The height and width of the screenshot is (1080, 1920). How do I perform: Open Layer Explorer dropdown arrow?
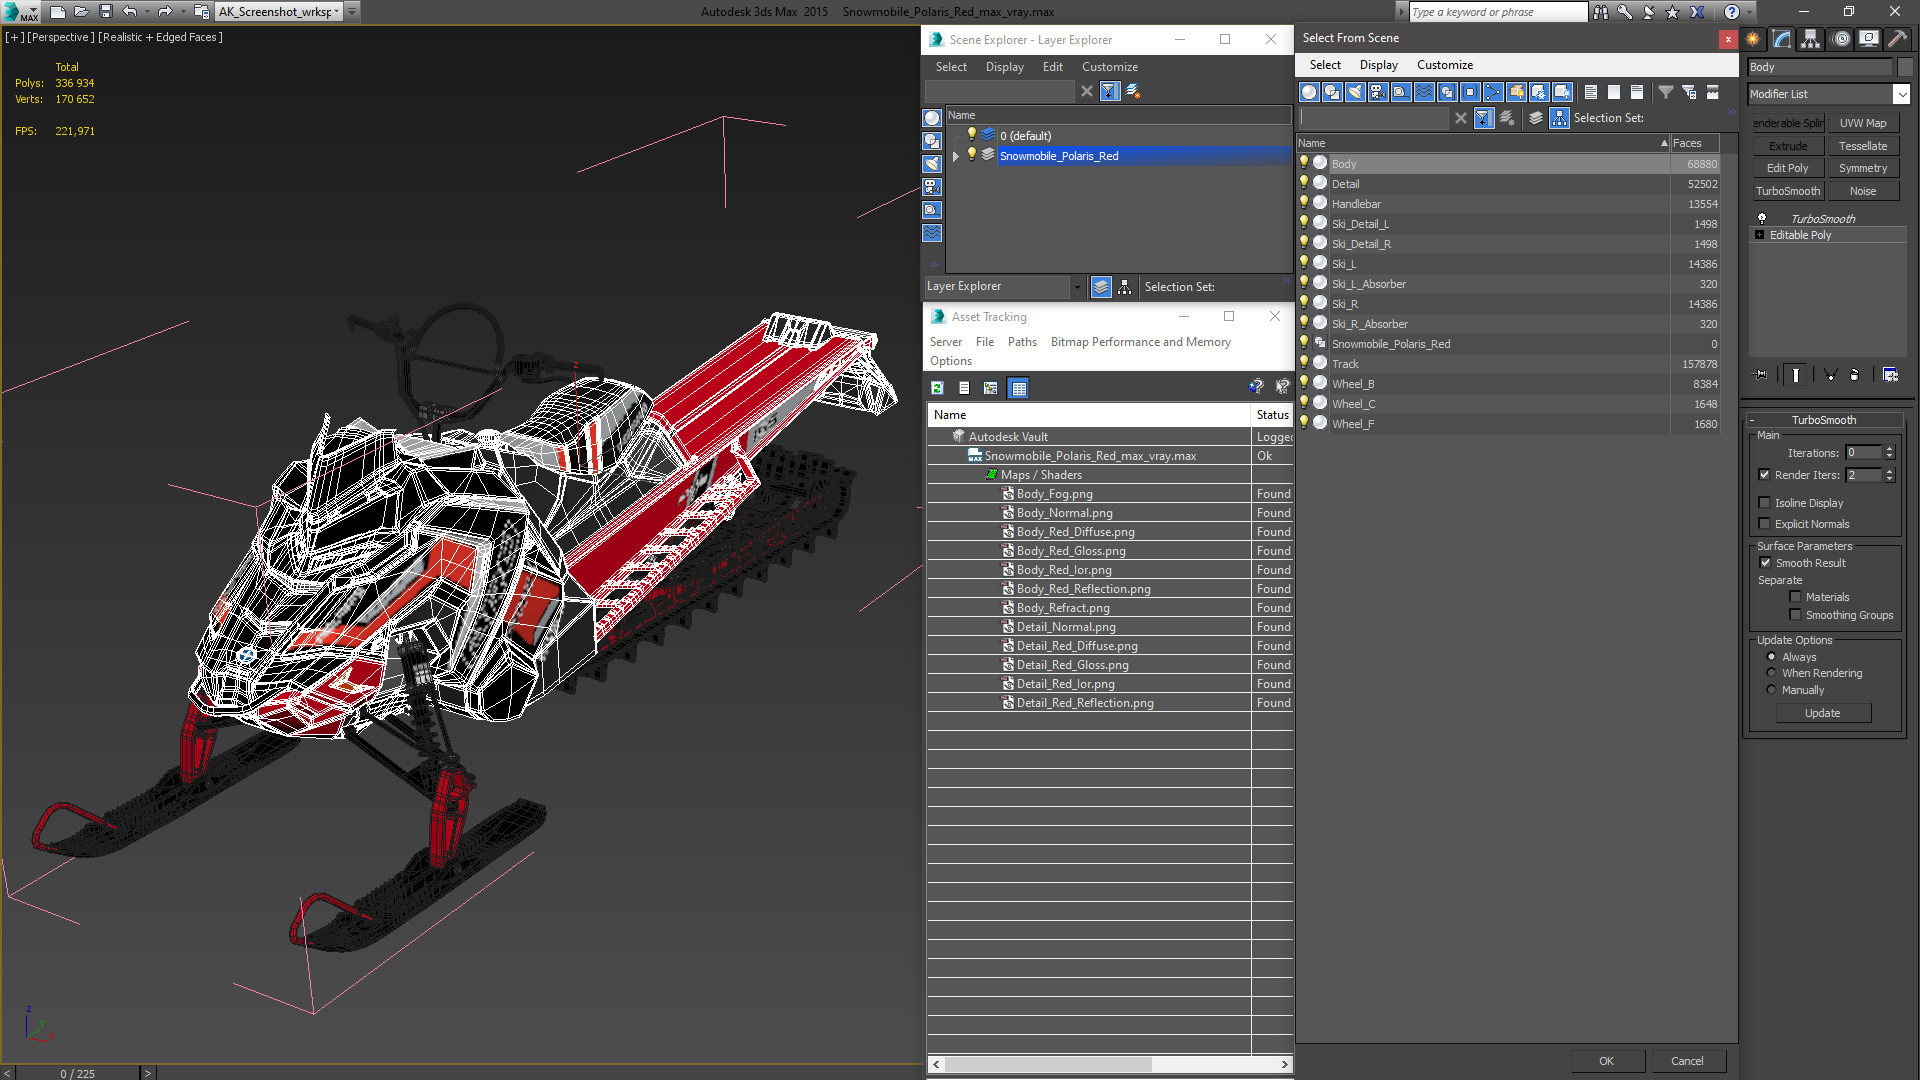point(1077,287)
